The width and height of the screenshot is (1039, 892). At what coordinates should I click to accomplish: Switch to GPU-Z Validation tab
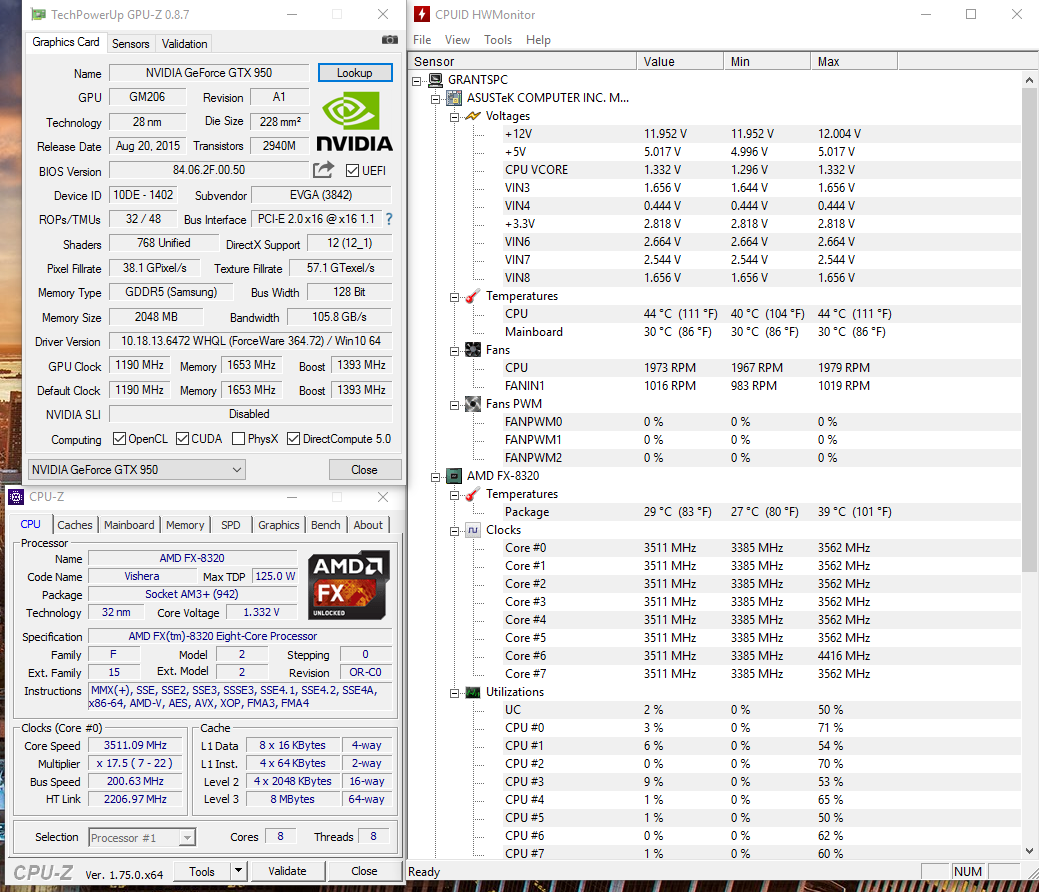pos(184,44)
